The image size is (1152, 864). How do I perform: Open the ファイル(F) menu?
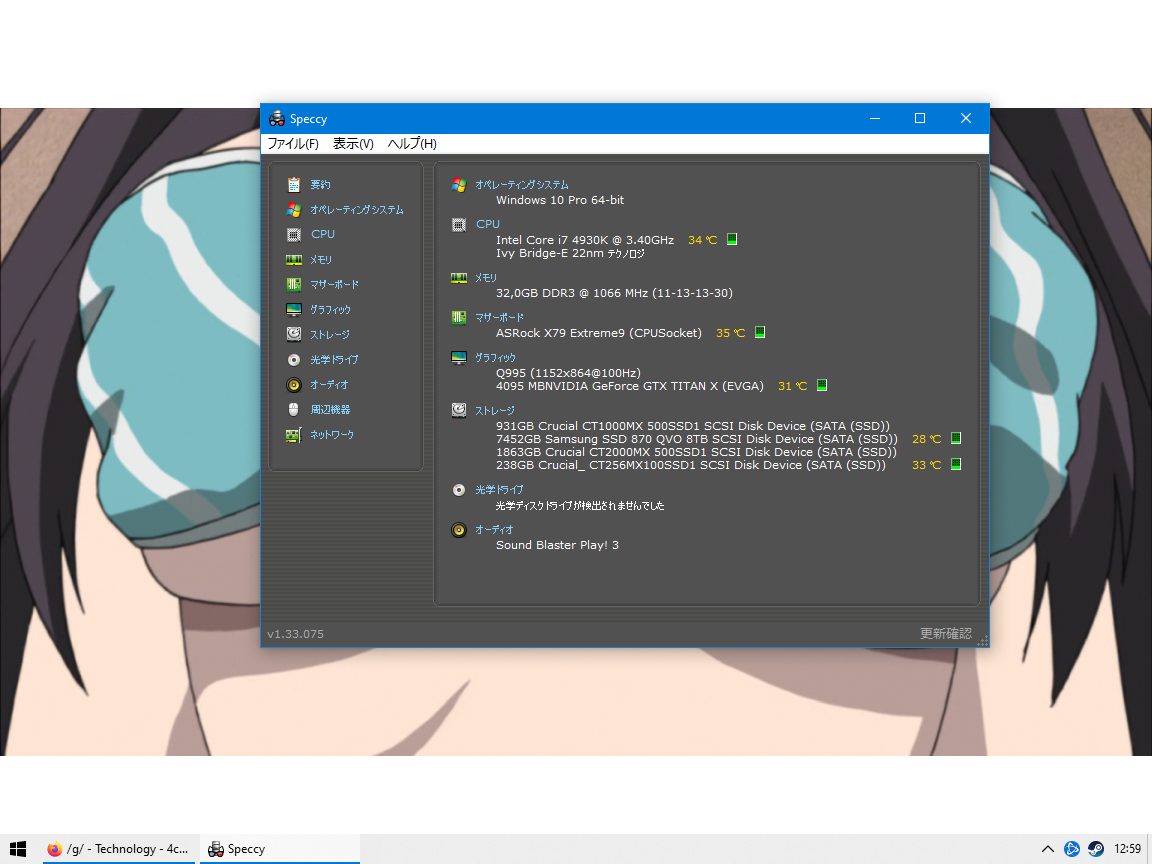293,143
